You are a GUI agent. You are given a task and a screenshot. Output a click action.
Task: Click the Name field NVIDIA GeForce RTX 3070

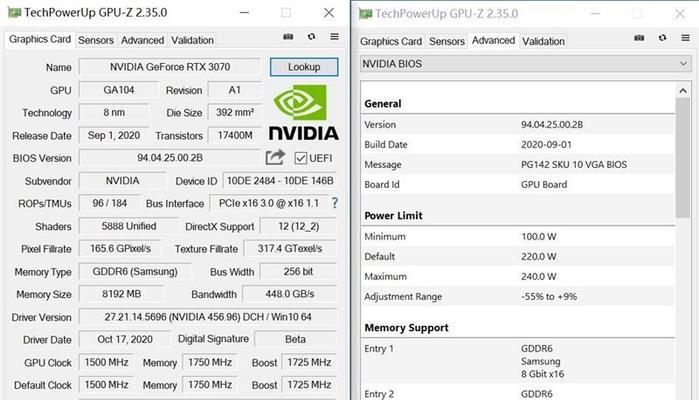(x=170, y=67)
